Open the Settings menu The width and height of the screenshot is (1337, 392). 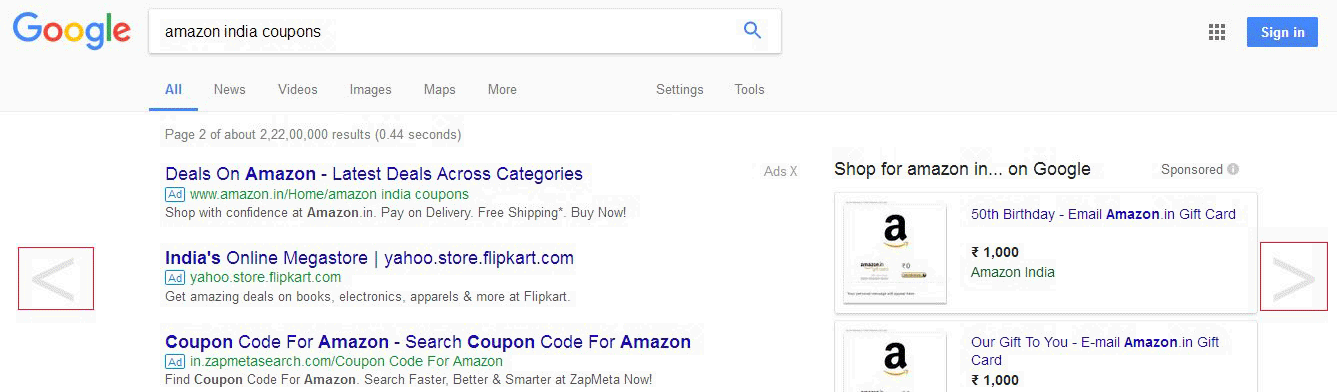(x=680, y=90)
